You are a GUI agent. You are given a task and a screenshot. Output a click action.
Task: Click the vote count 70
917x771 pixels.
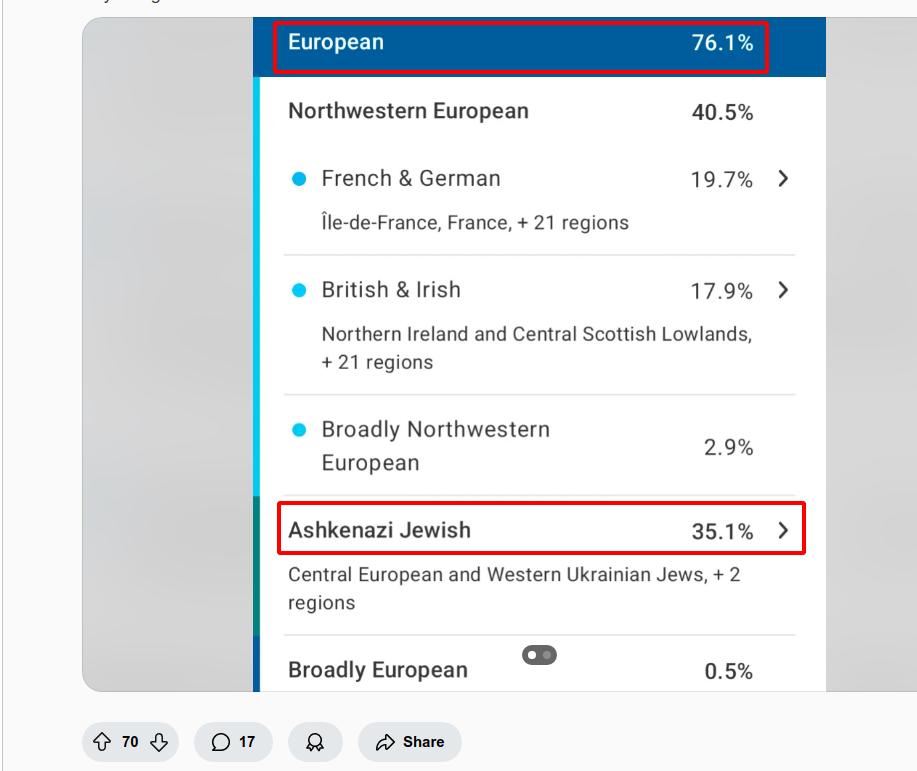(x=130, y=742)
